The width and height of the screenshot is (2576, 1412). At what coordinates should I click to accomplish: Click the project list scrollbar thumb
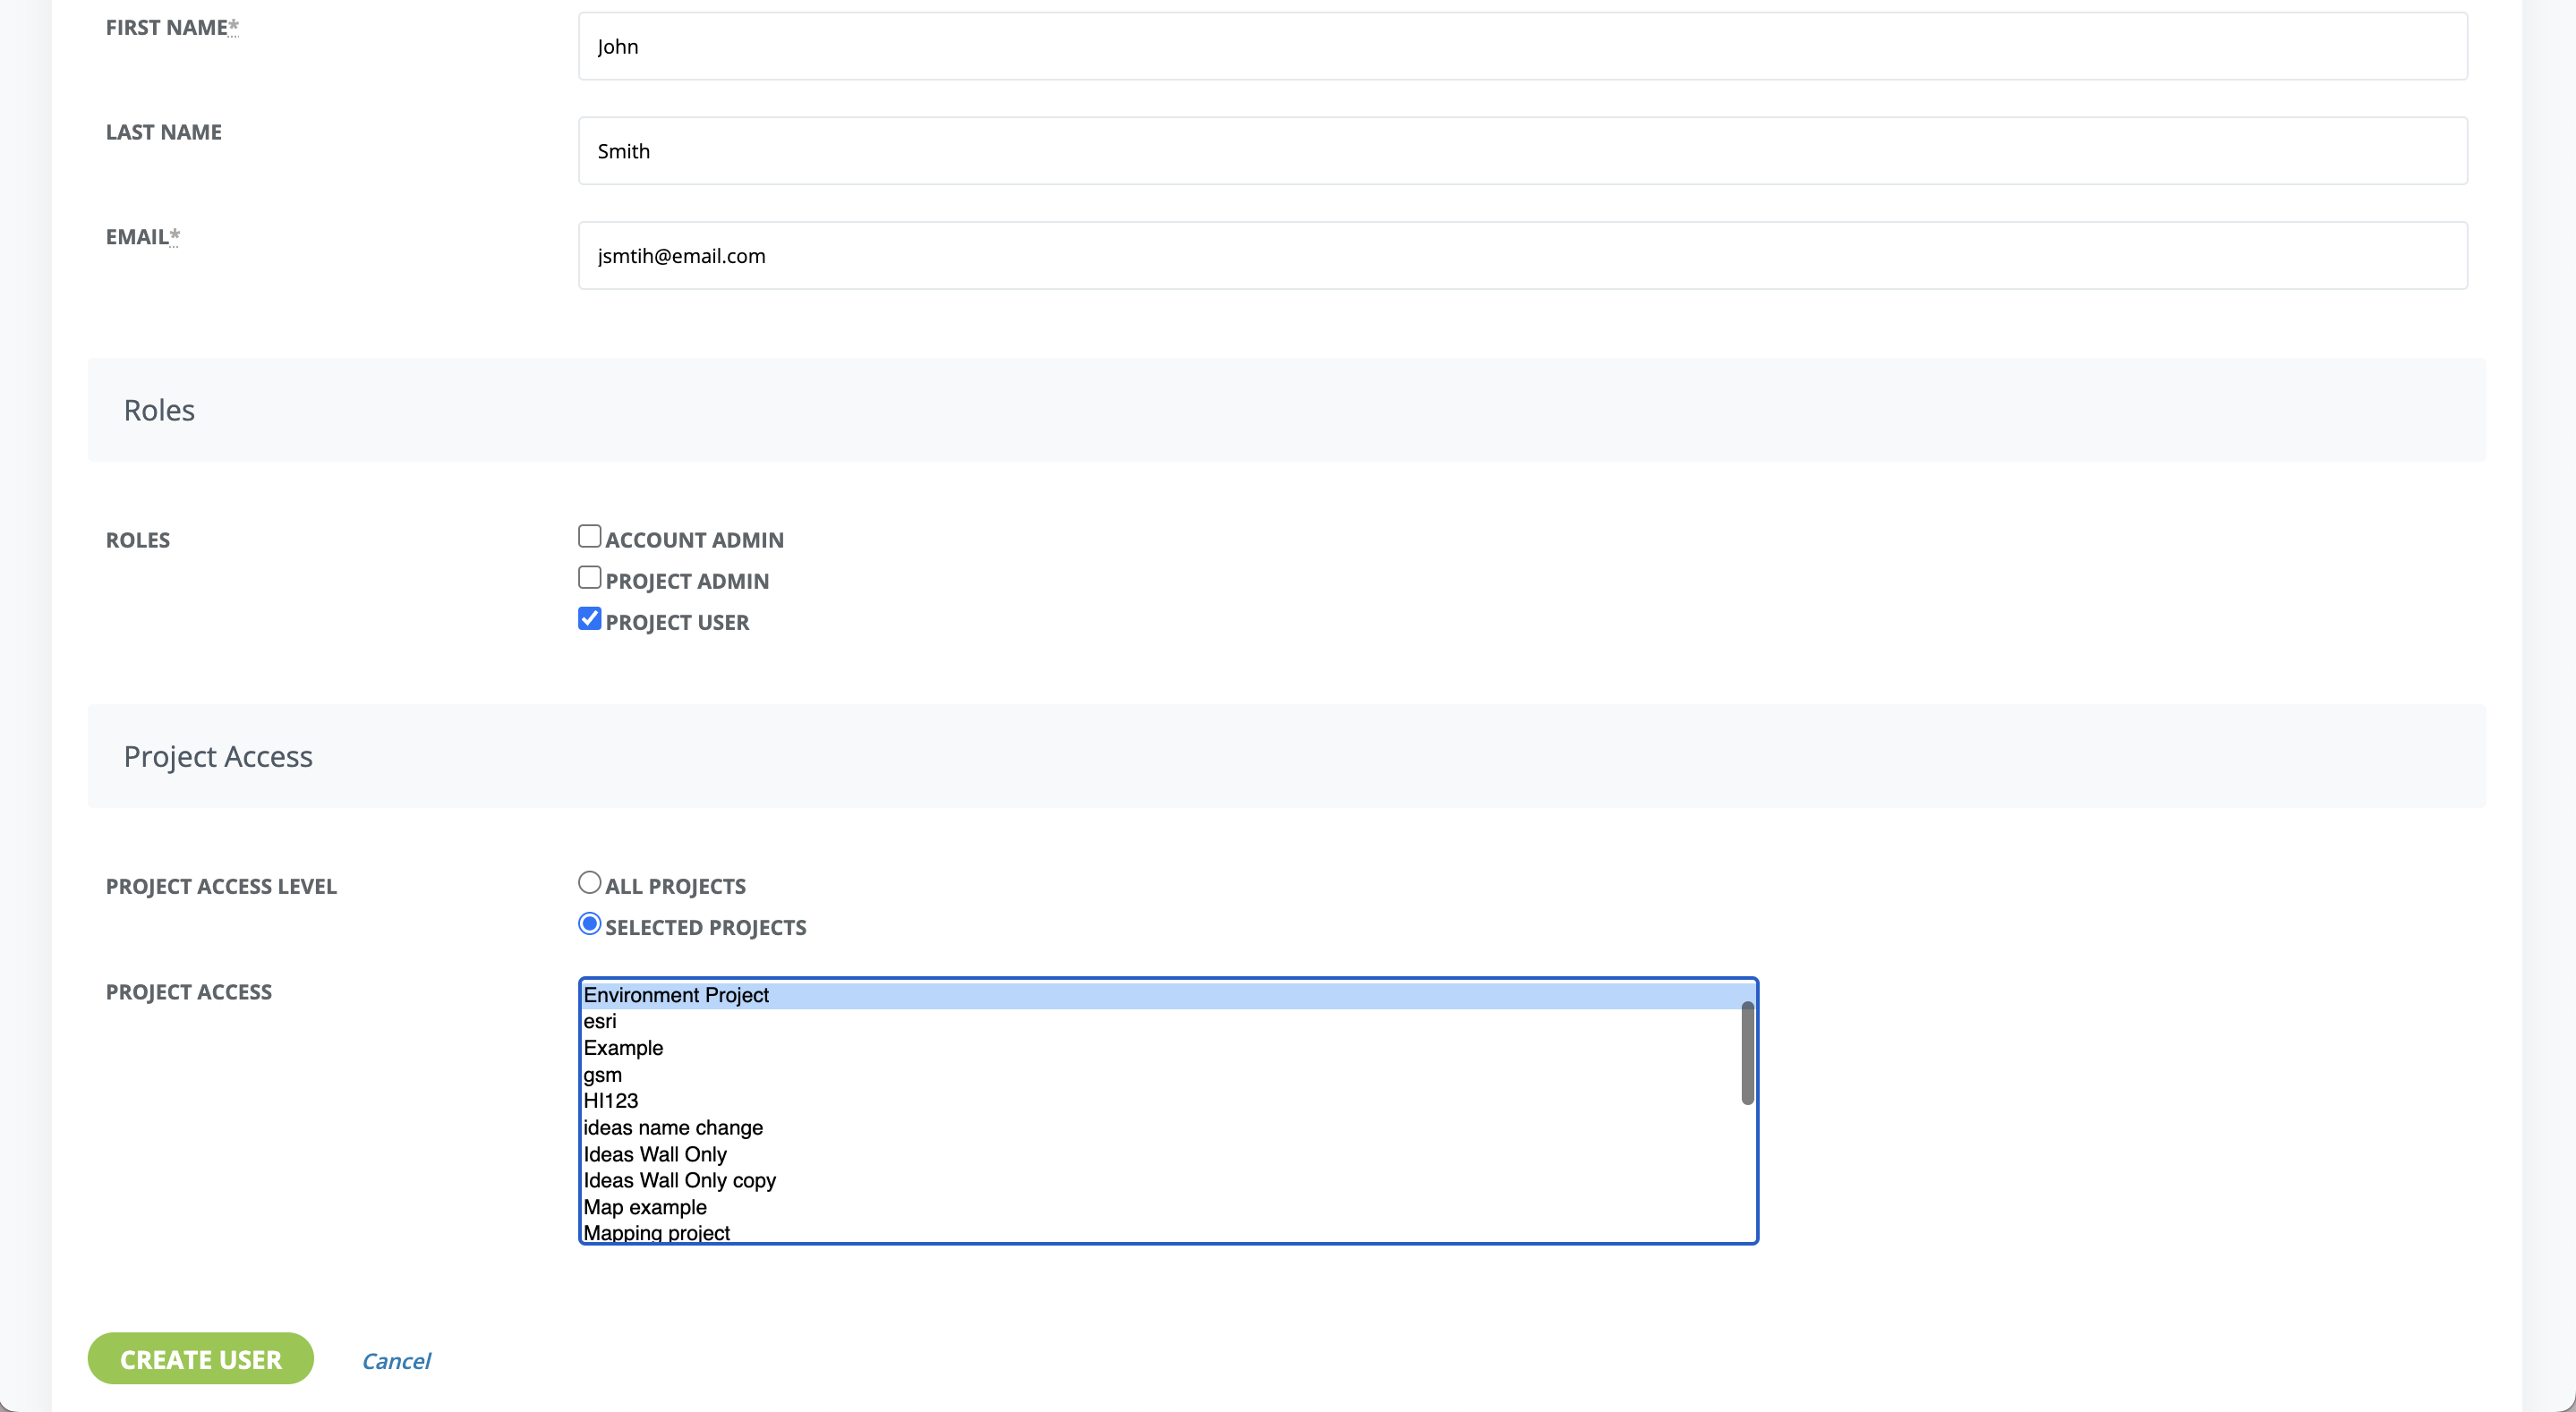[1747, 1053]
